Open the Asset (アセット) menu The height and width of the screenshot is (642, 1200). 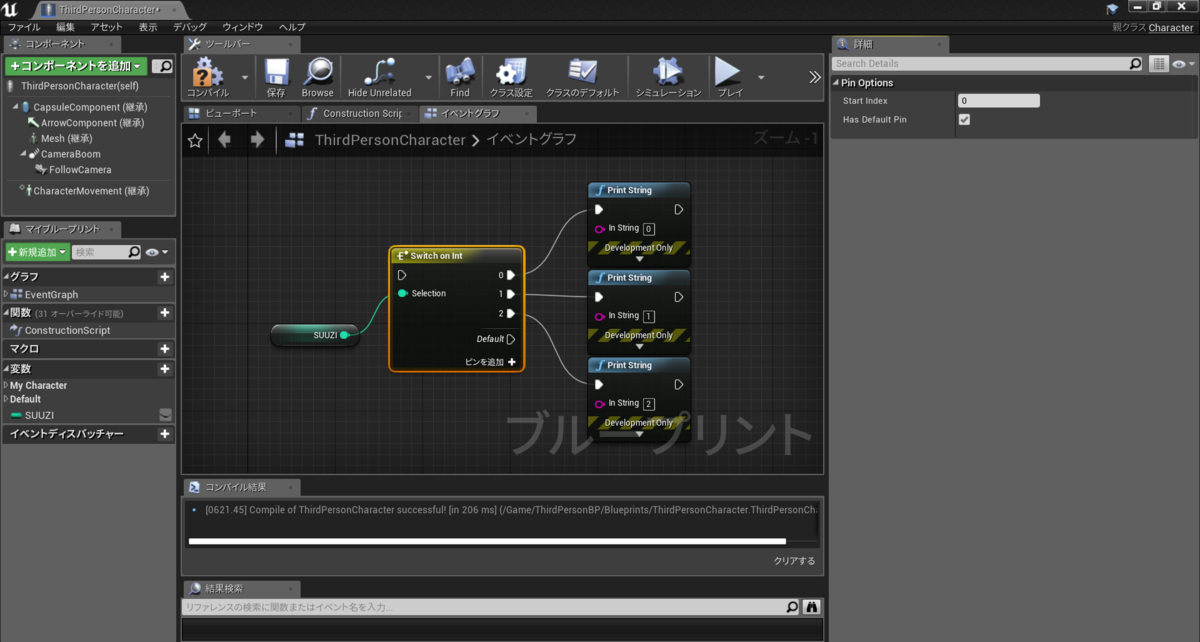click(x=107, y=27)
